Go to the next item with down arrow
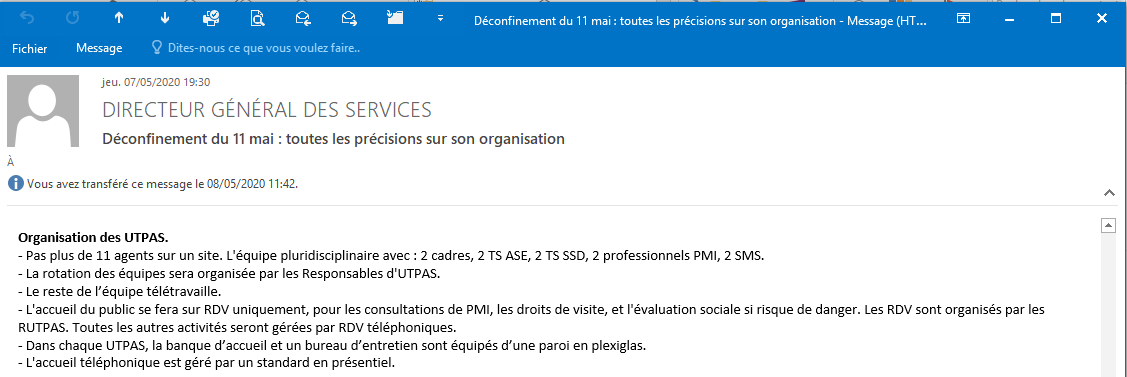Image resolution: width=1127 pixels, height=377 pixels. (165, 19)
